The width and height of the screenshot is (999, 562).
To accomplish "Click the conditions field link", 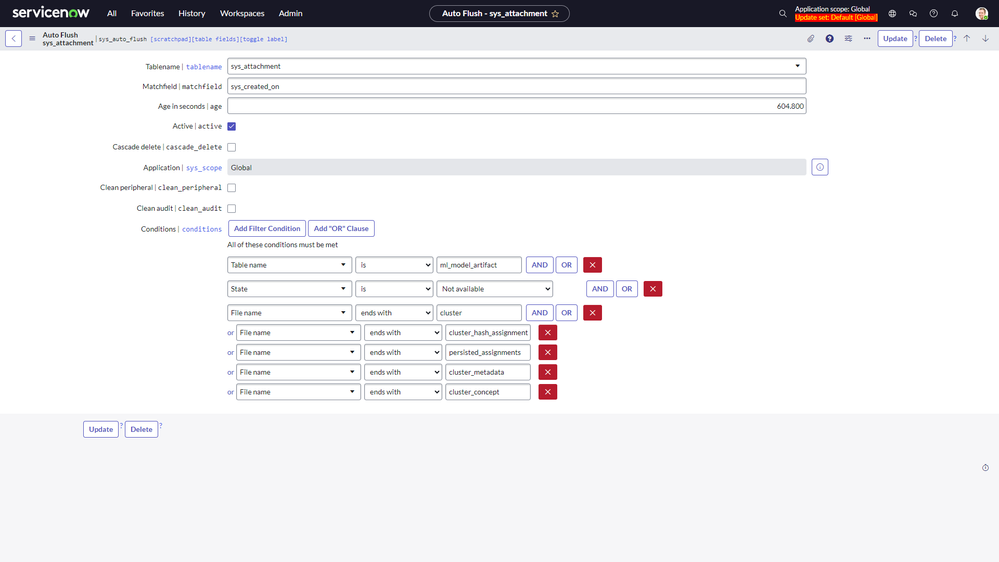I will point(202,229).
